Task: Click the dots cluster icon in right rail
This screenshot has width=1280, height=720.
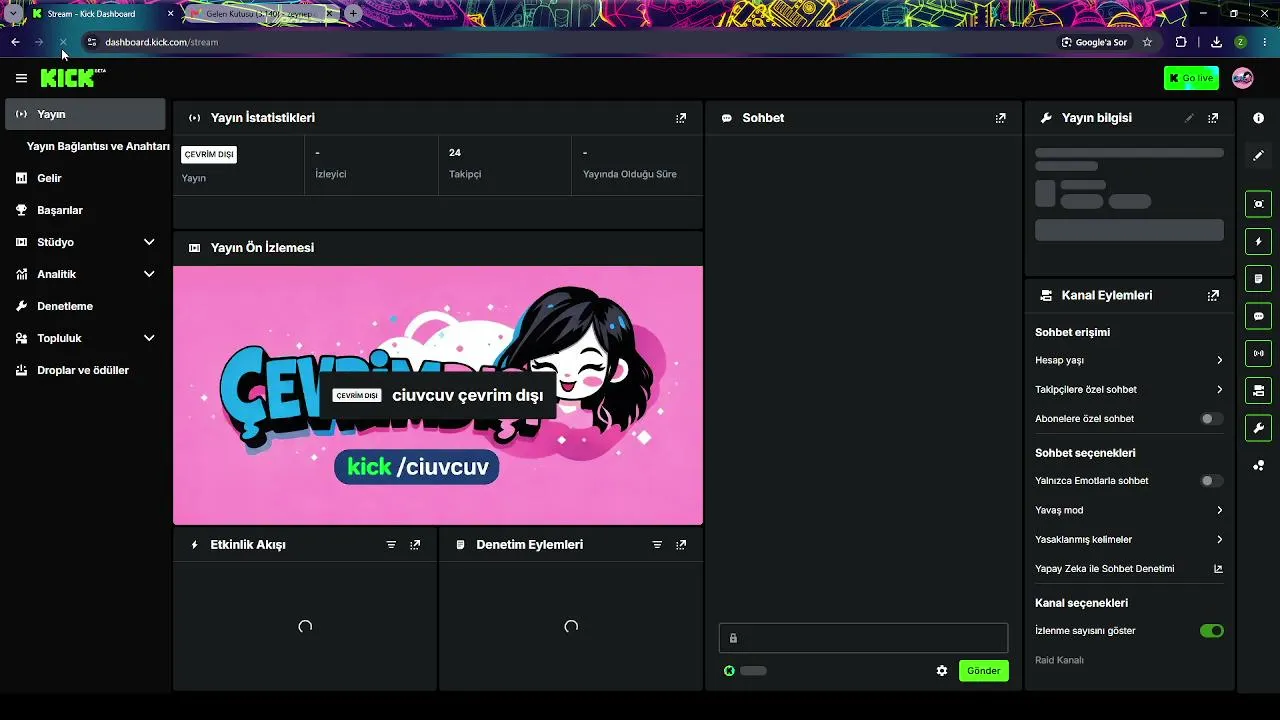Action: point(1259,465)
